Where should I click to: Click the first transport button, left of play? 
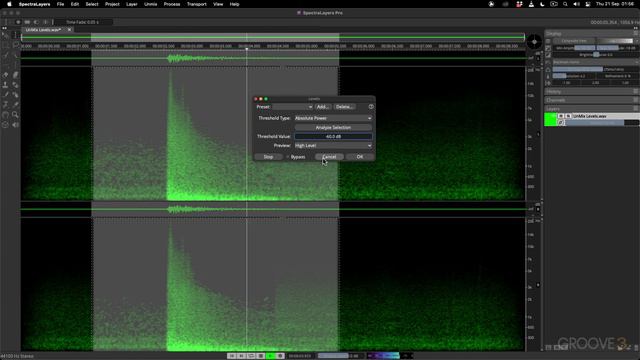(231, 356)
